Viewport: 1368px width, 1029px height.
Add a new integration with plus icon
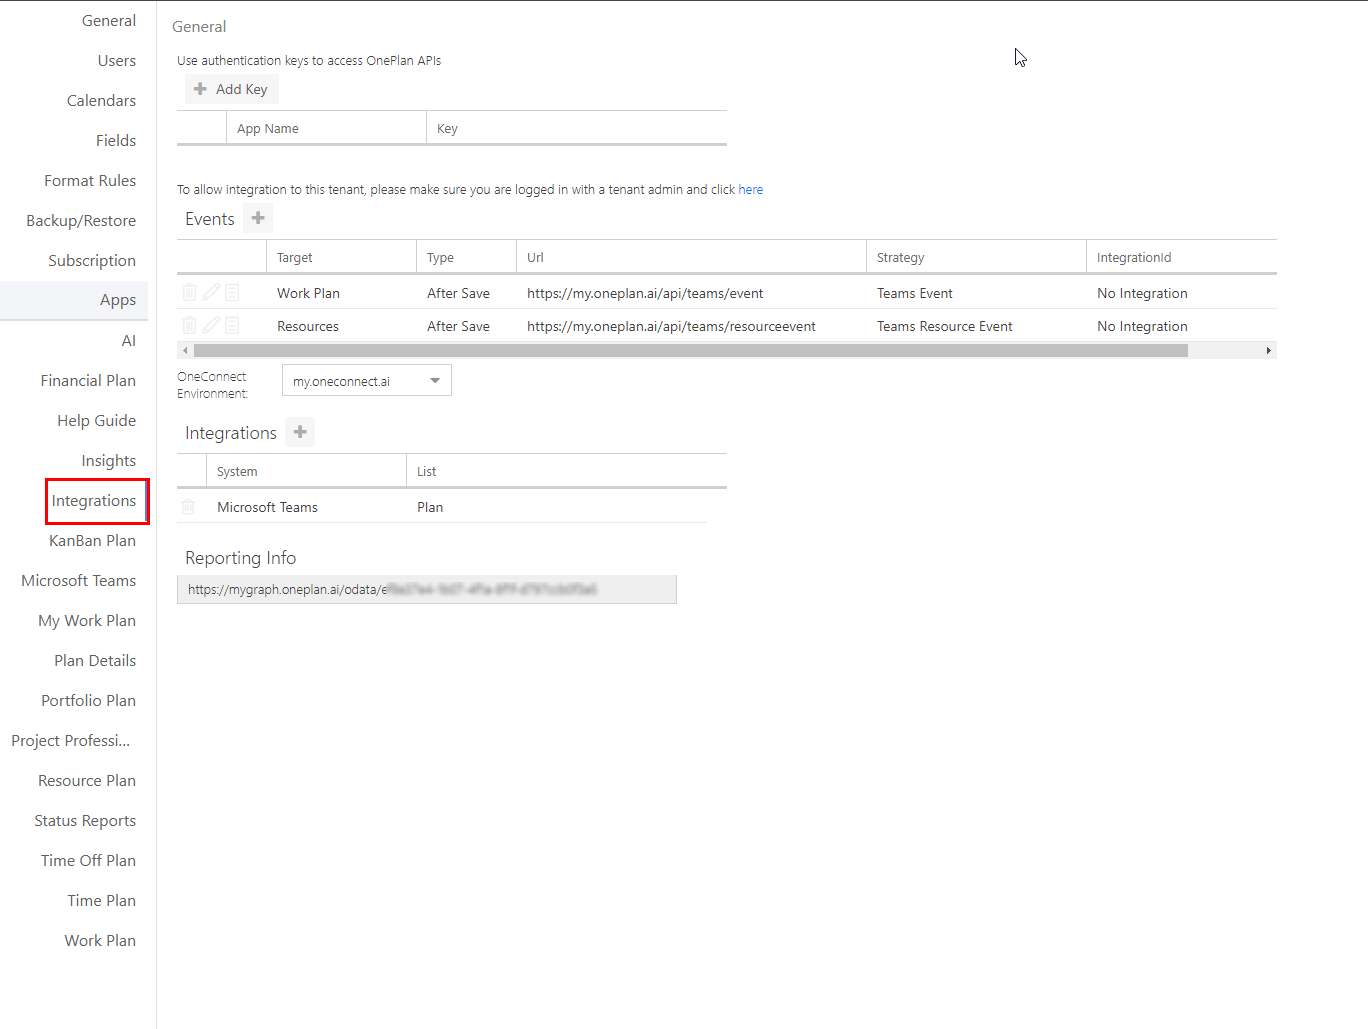coord(300,432)
